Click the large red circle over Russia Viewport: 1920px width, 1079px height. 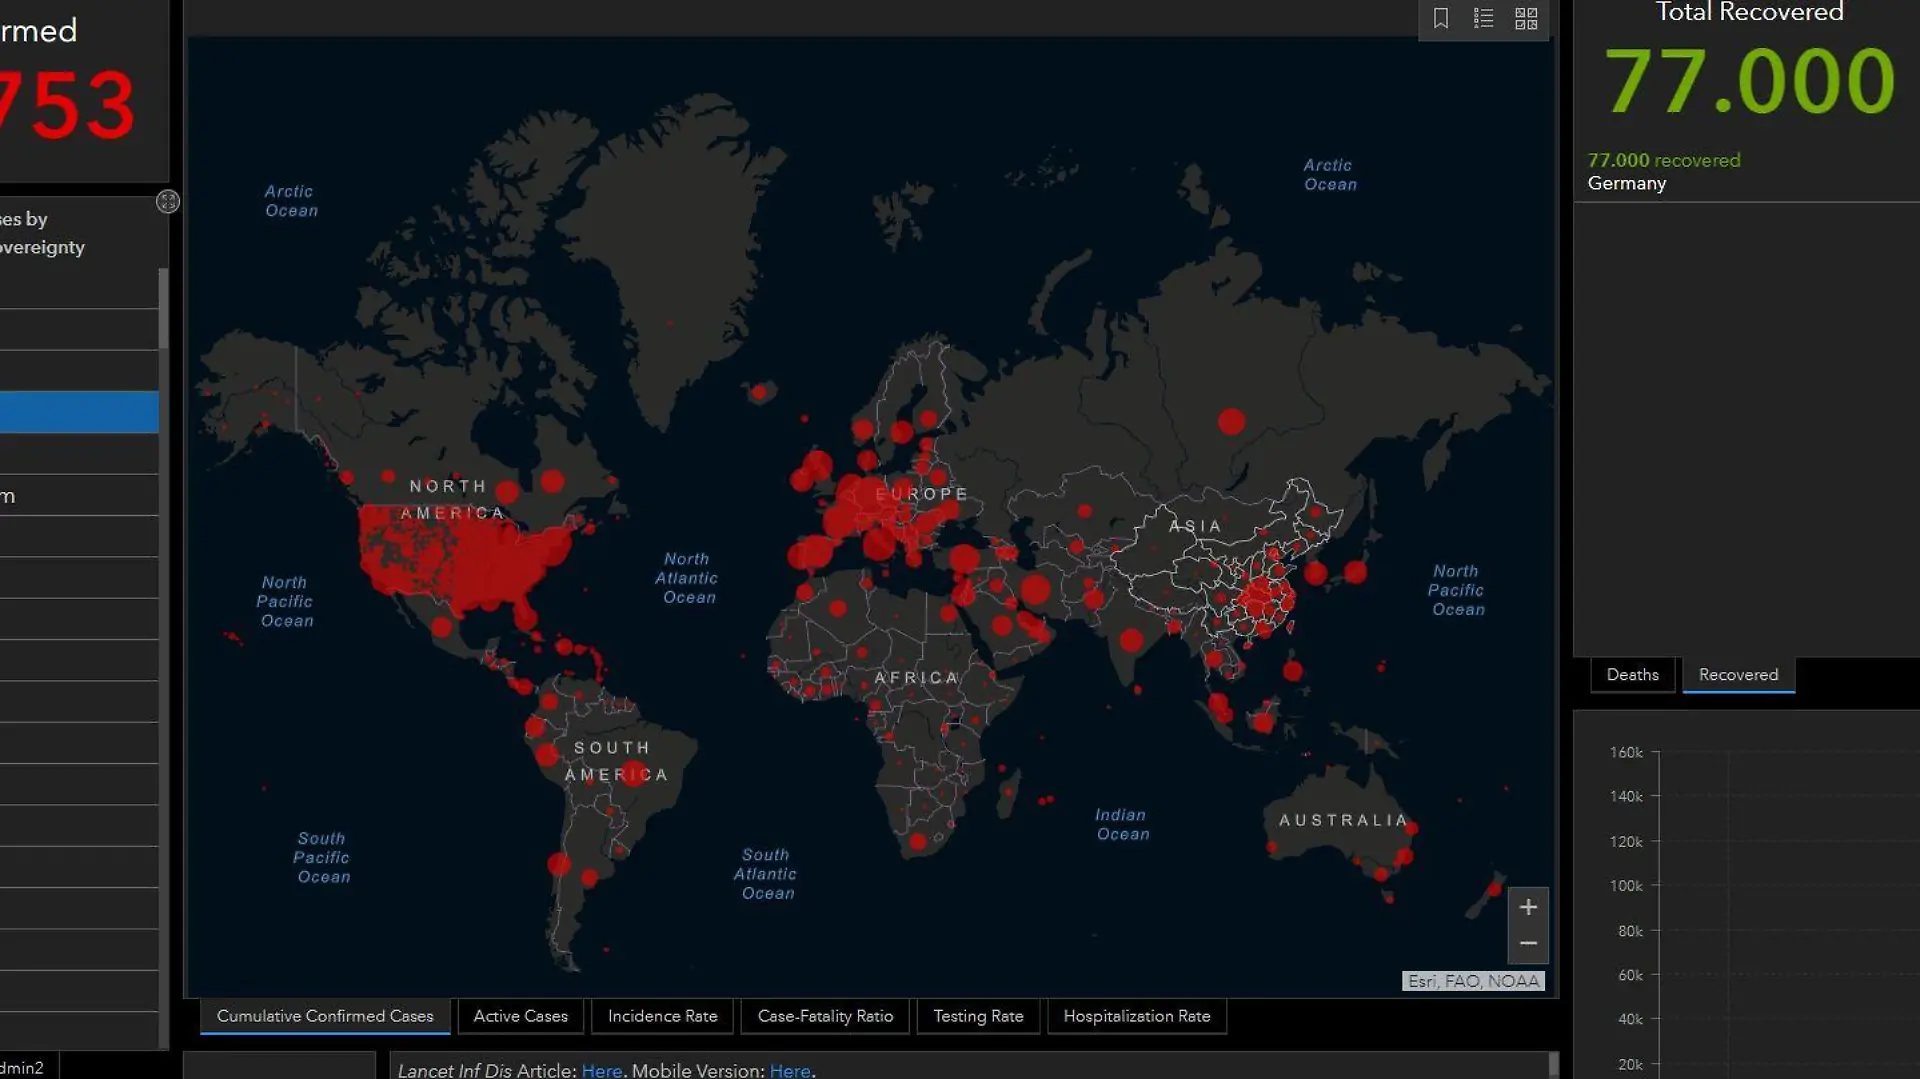(1231, 422)
